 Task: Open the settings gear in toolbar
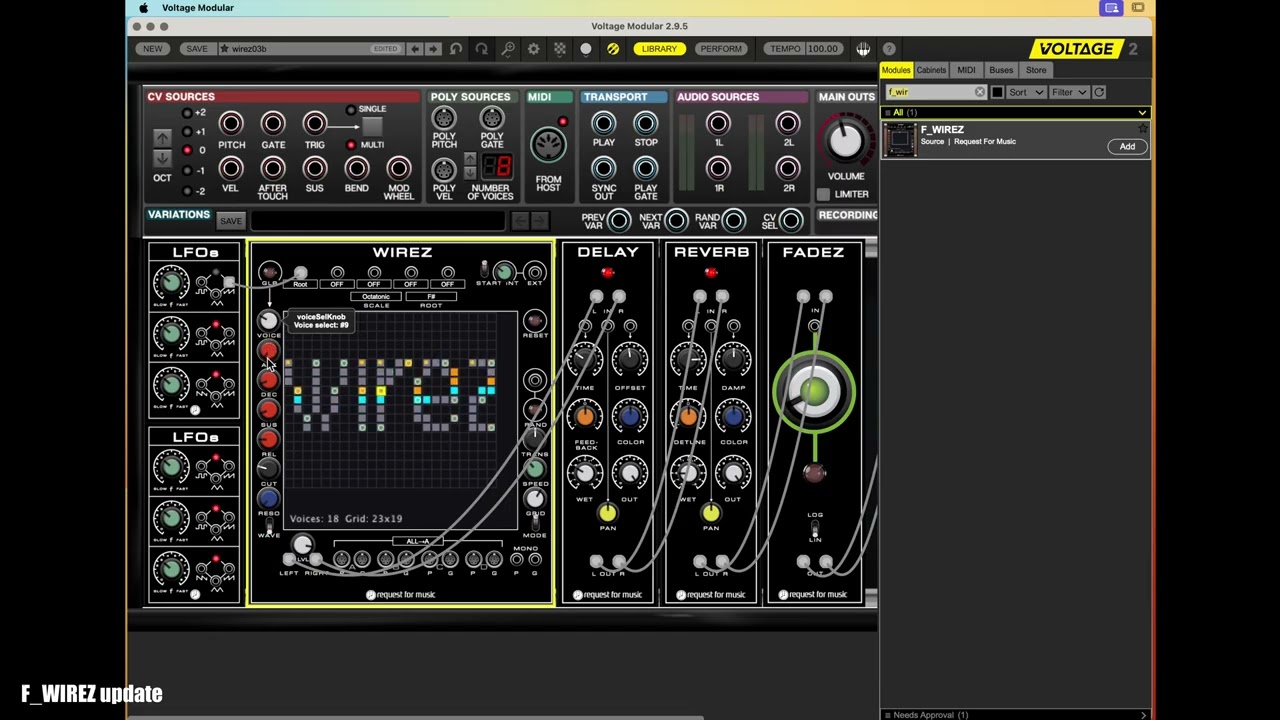[x=534, y=49]
